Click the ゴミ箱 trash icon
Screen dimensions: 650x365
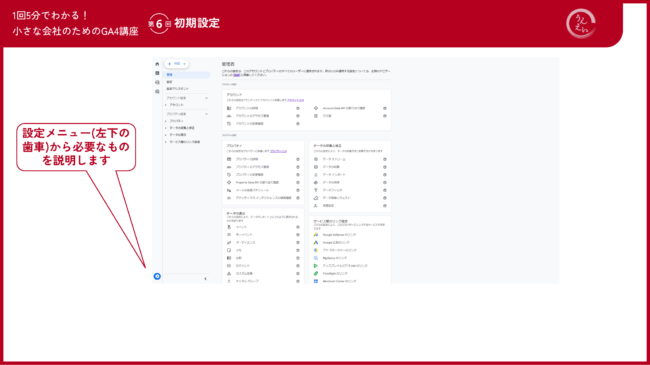[316, 116]
